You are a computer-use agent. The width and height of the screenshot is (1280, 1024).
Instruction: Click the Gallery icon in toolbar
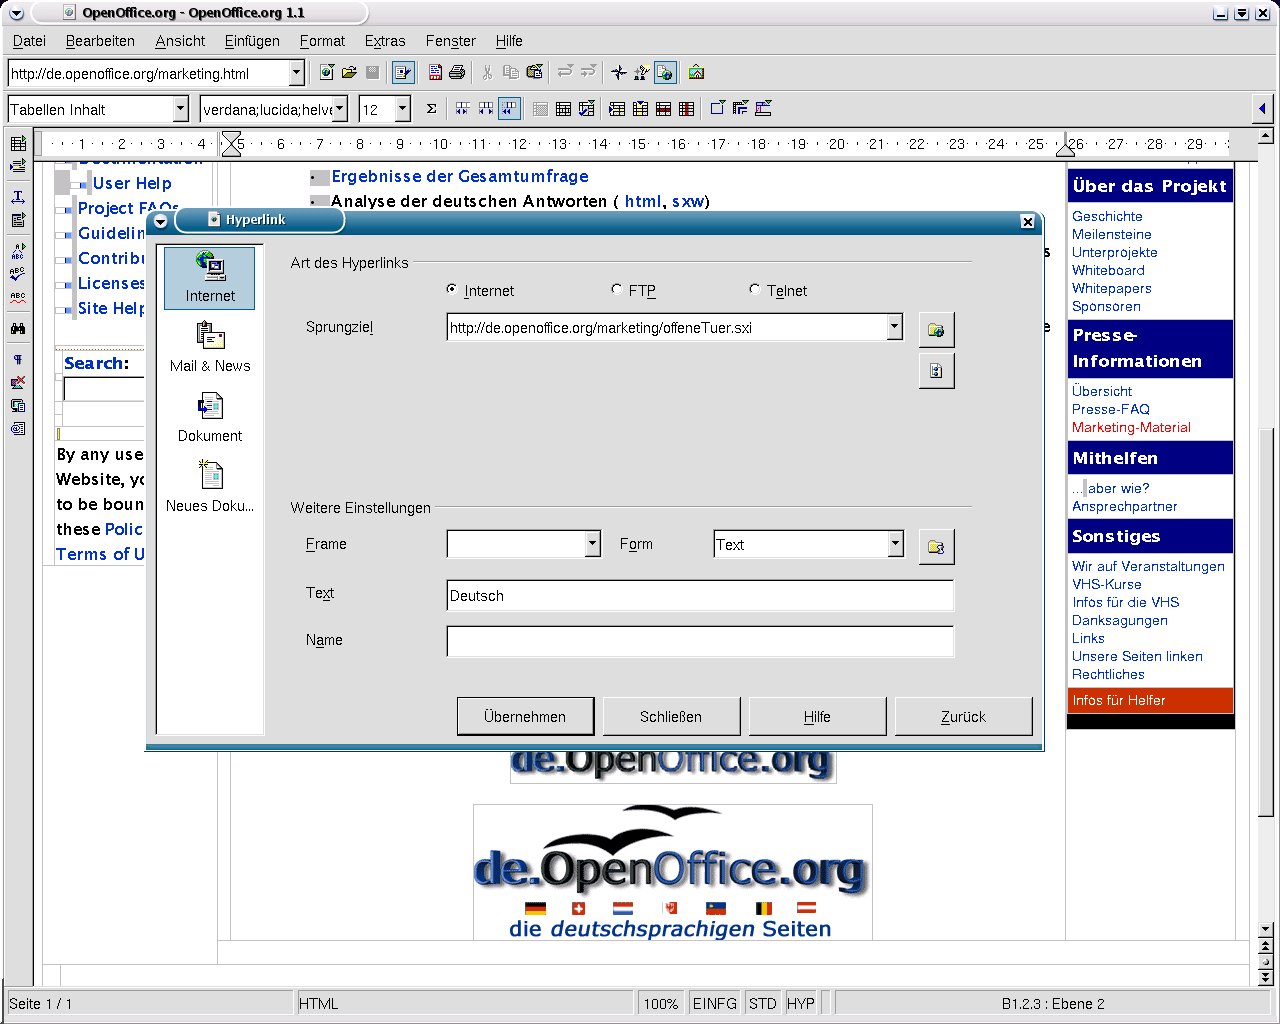click(696, 72)
